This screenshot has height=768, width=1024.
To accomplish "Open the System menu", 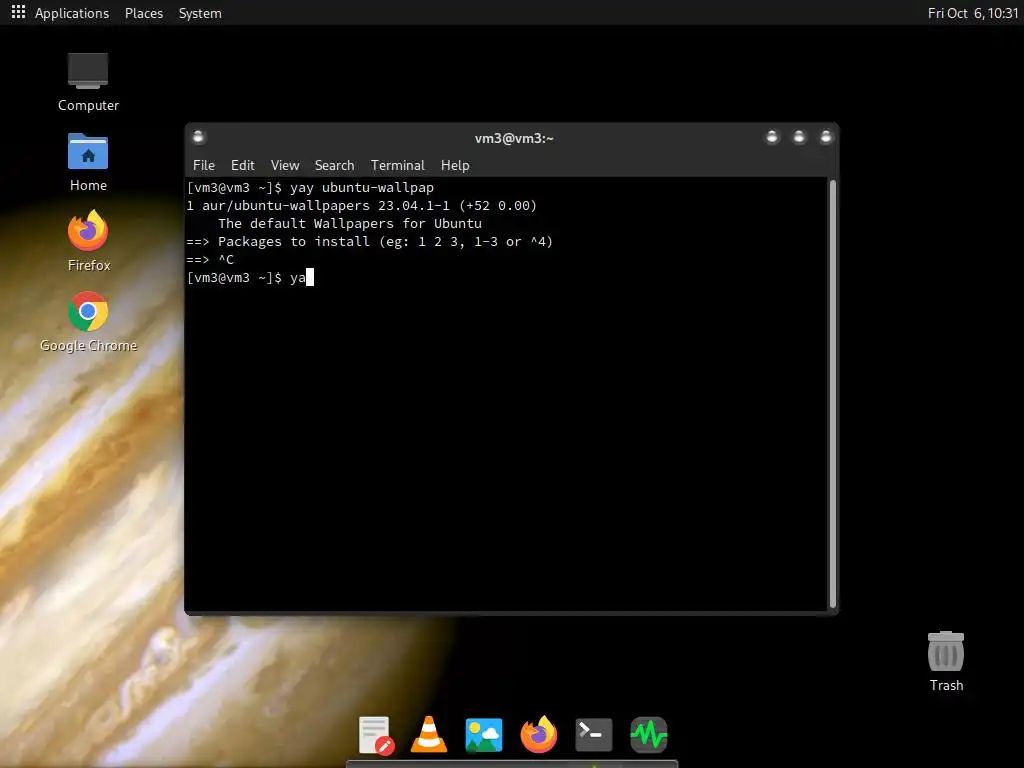I will 200,13.
